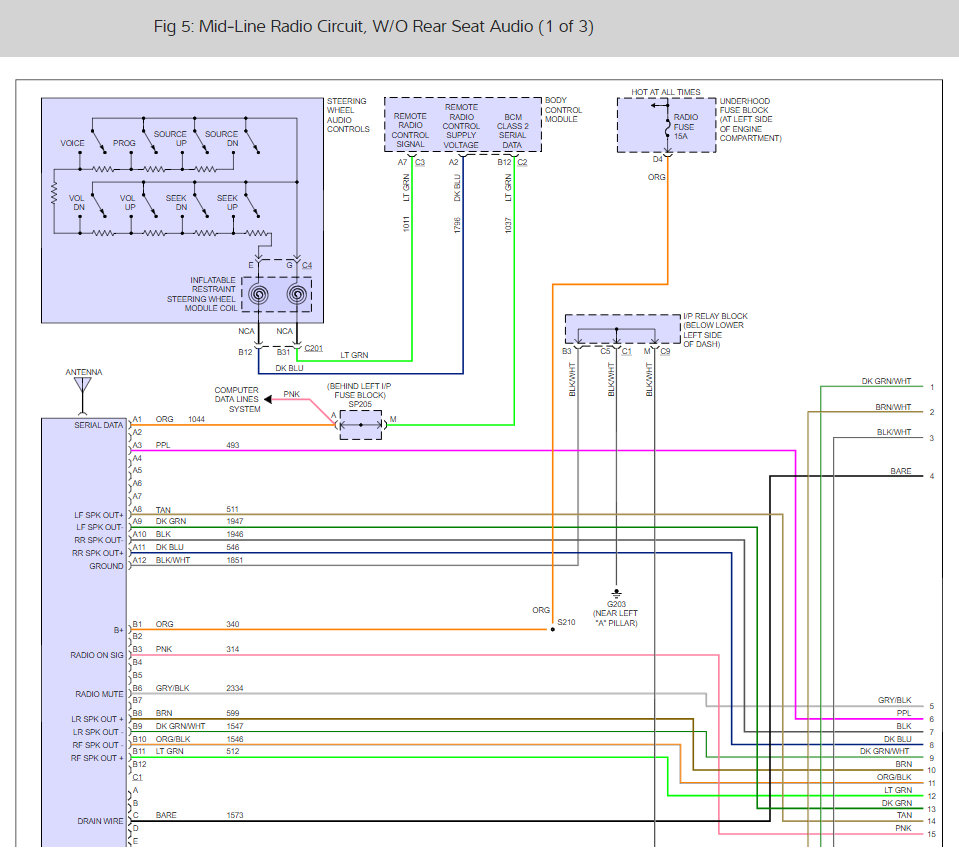Click the 'TAN' label at continuation 14
This screenshot has width=959, height=863.
pos(904,815)
